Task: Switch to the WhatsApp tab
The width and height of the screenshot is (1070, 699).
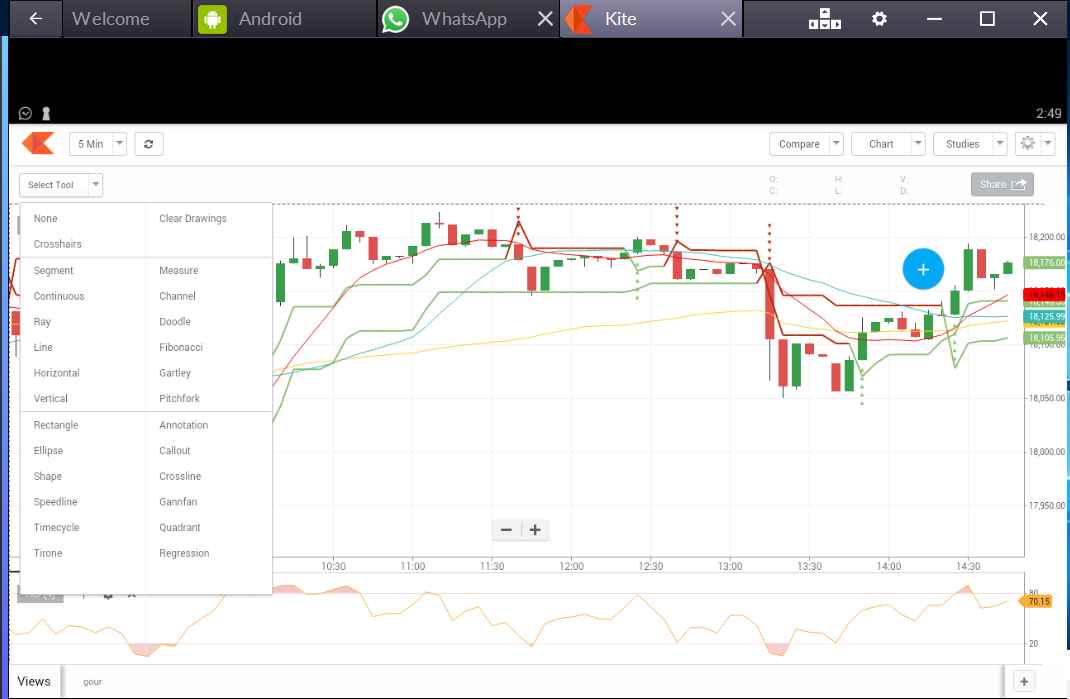Action: 463,19
